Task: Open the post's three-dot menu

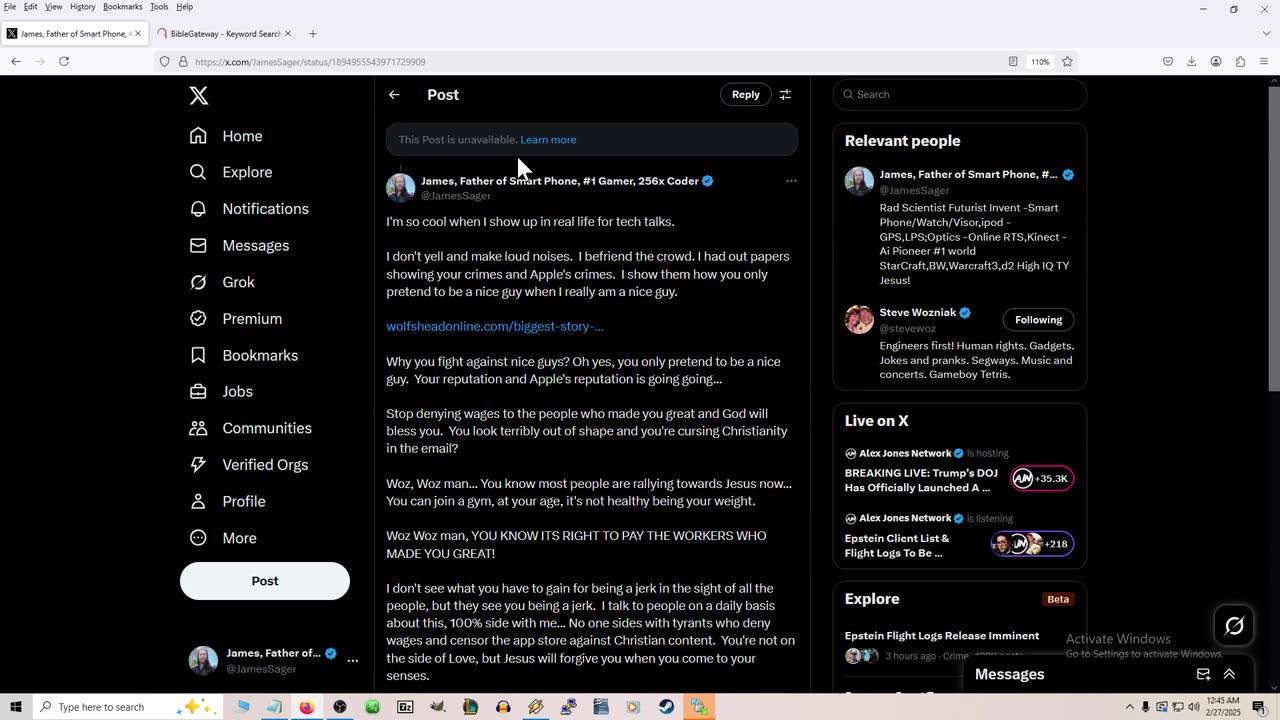Action: [x=791, y=181]
